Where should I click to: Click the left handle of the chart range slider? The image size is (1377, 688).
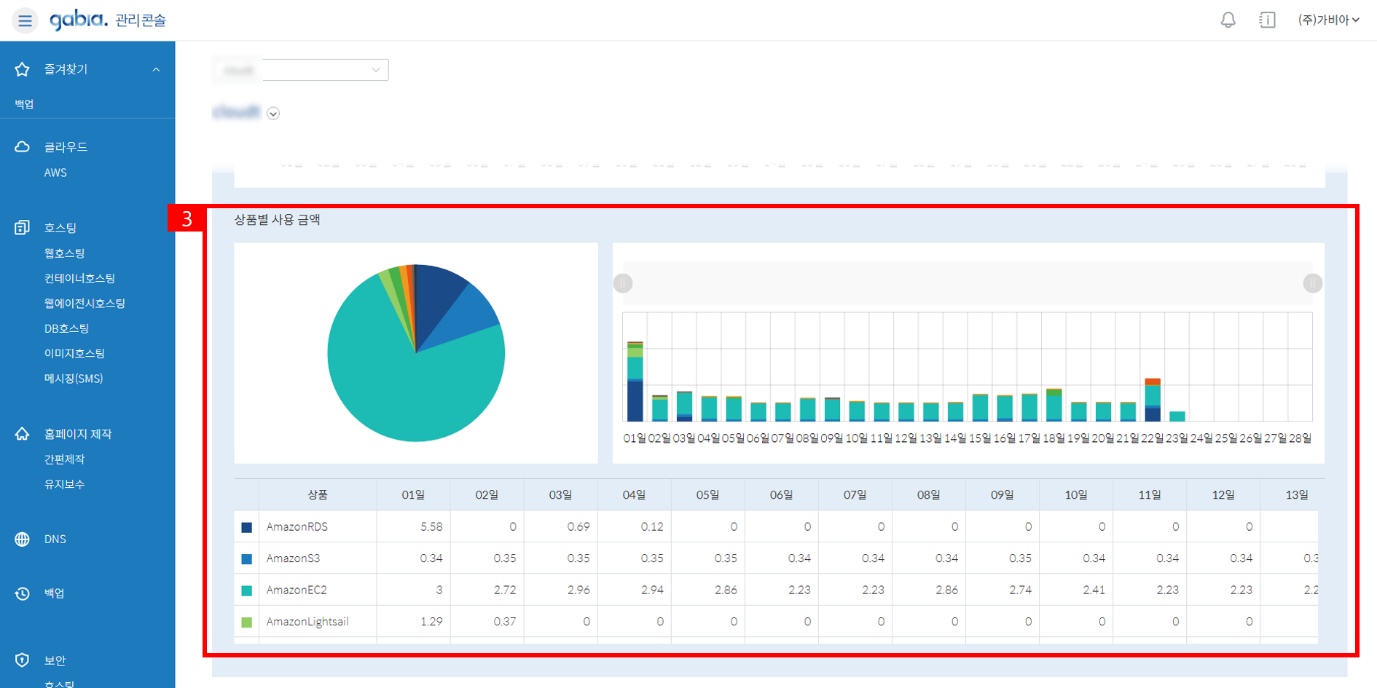click(623, 284)
